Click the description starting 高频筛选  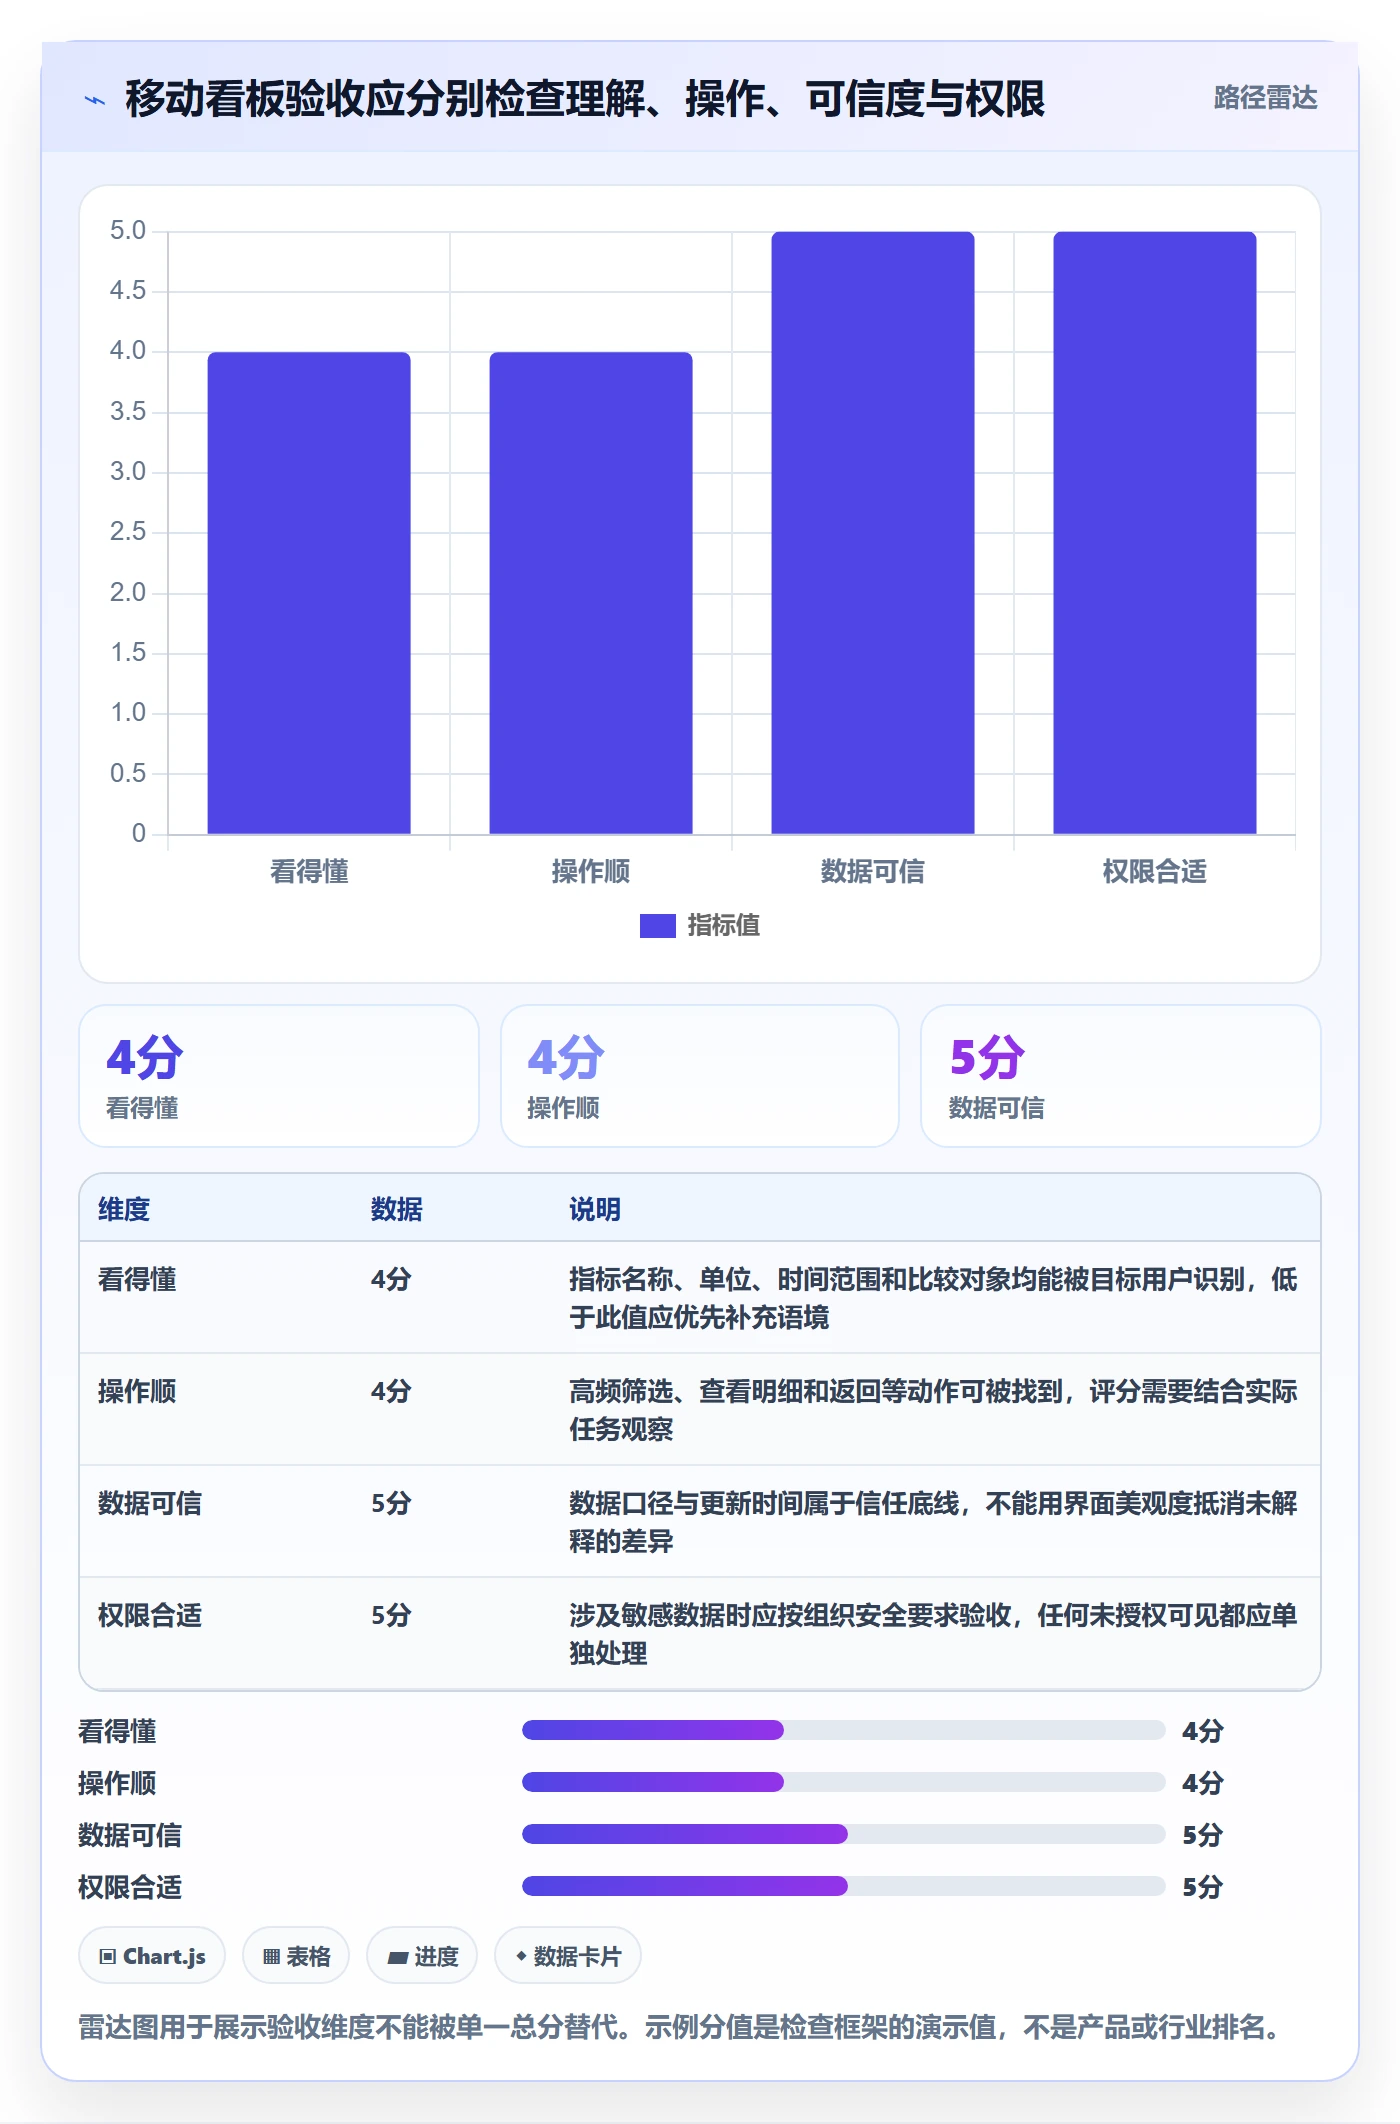tap(933, 1410)
